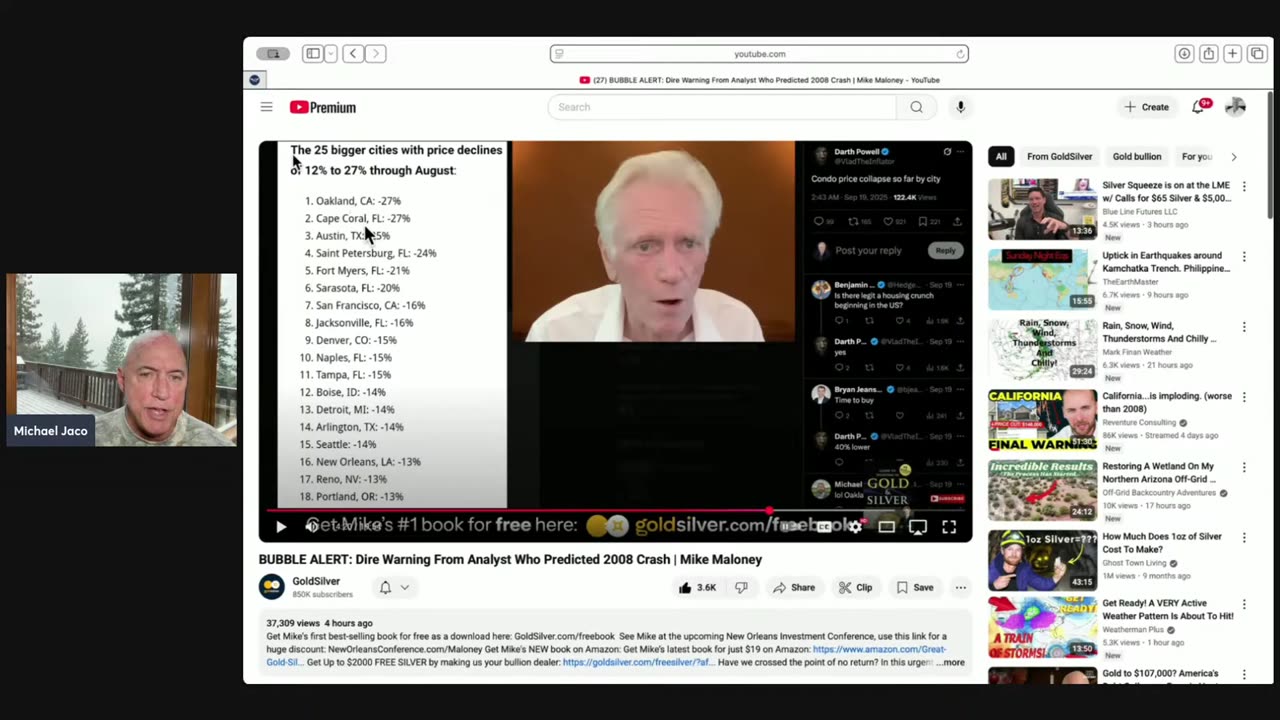This screenshot has height=720, width=1280.
Task: Open the YouTube guide hamburger menu
Action: 266,107
